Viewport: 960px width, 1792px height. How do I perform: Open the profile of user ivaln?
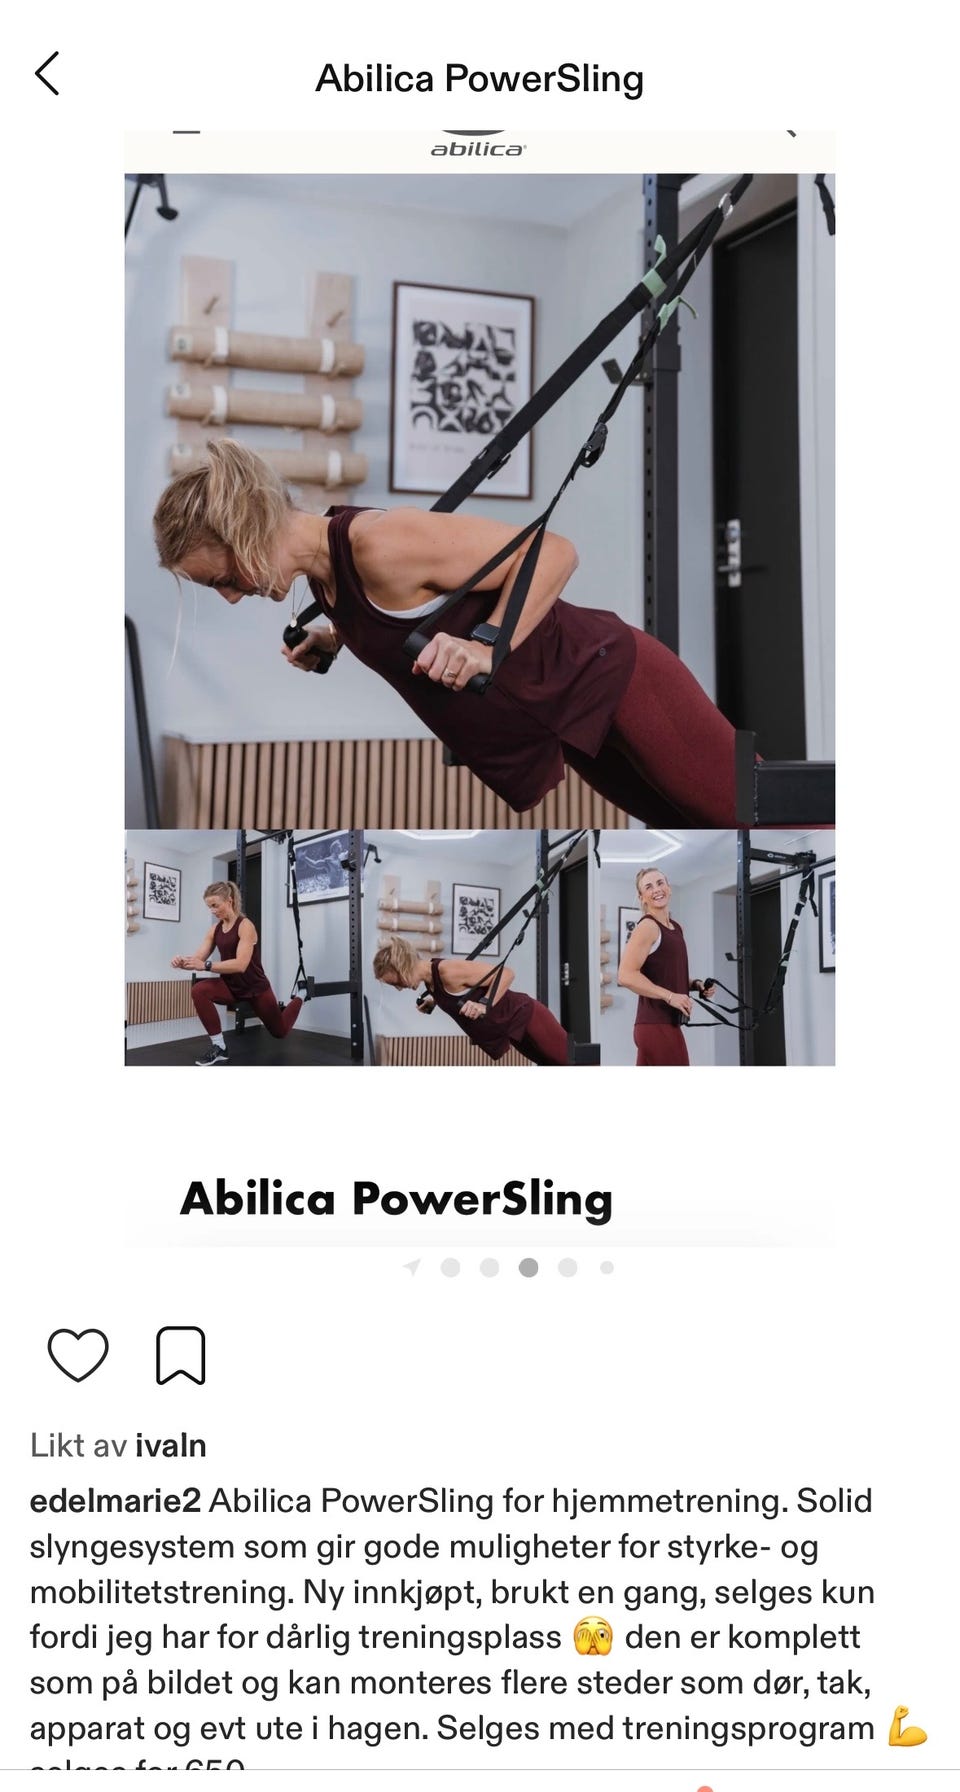[171, 1445]
